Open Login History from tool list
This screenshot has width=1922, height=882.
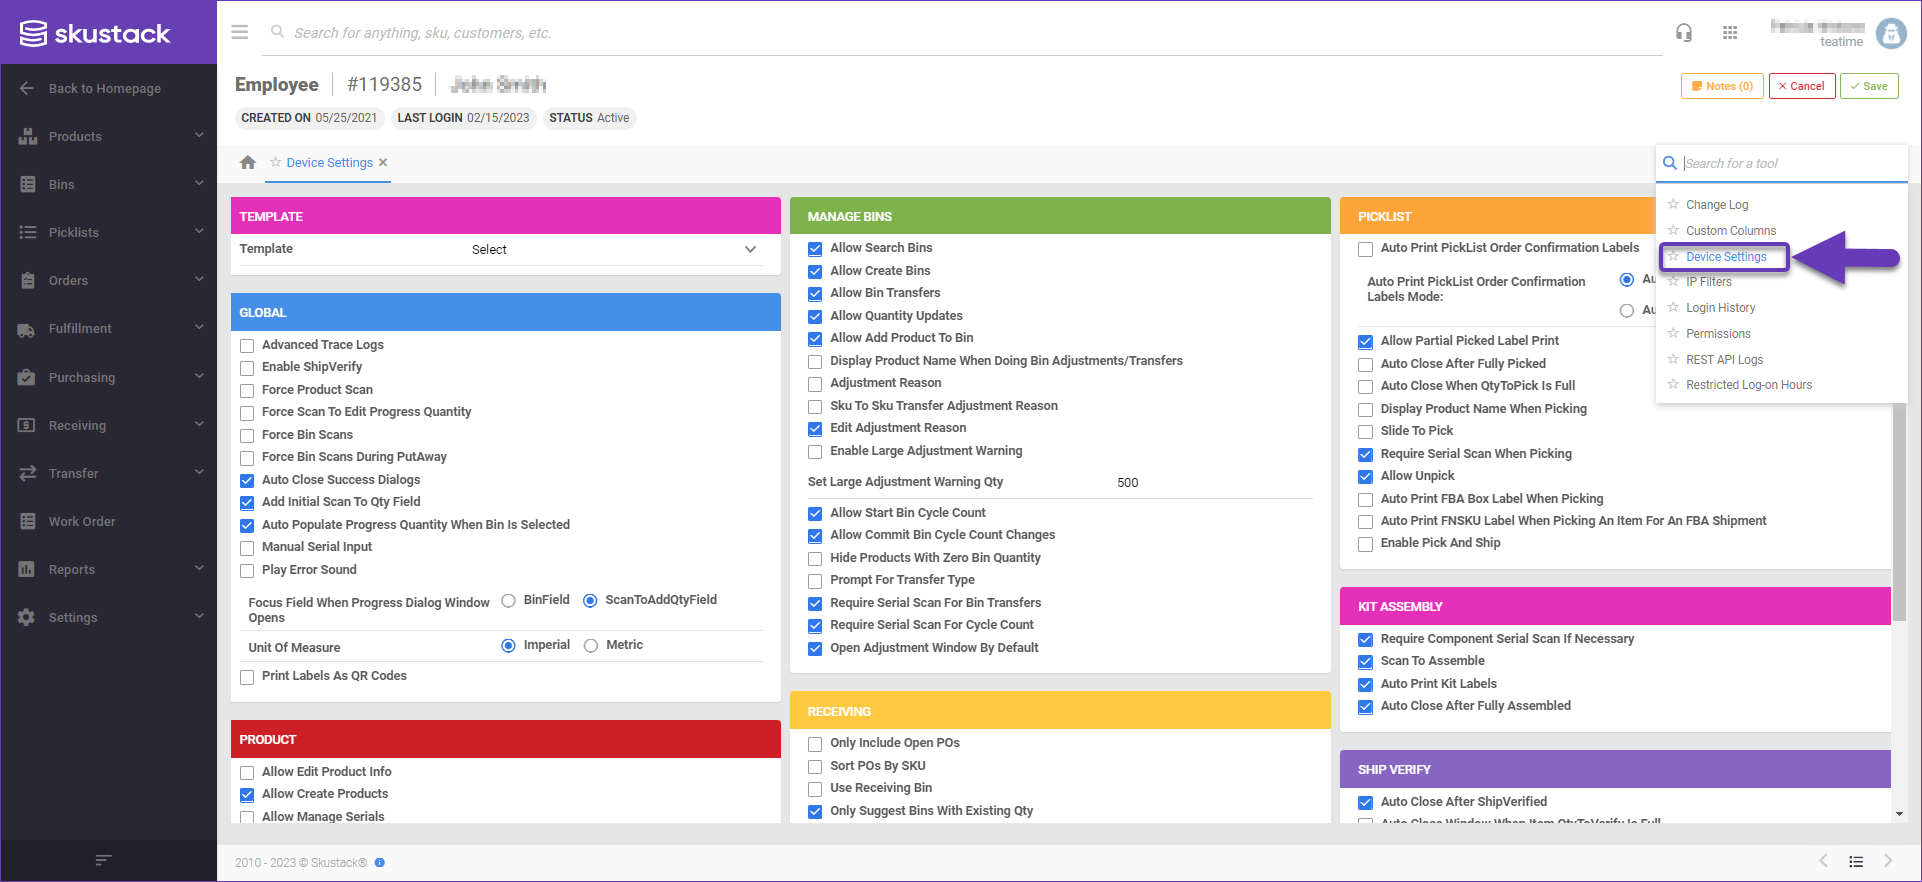tap(1720, 308)
